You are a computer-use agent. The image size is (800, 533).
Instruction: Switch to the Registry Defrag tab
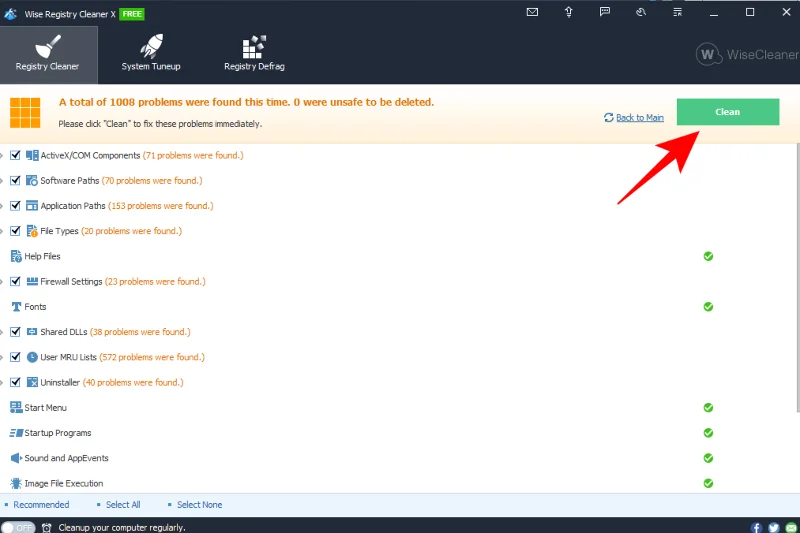pyautogui.click(x=254, y=54)
